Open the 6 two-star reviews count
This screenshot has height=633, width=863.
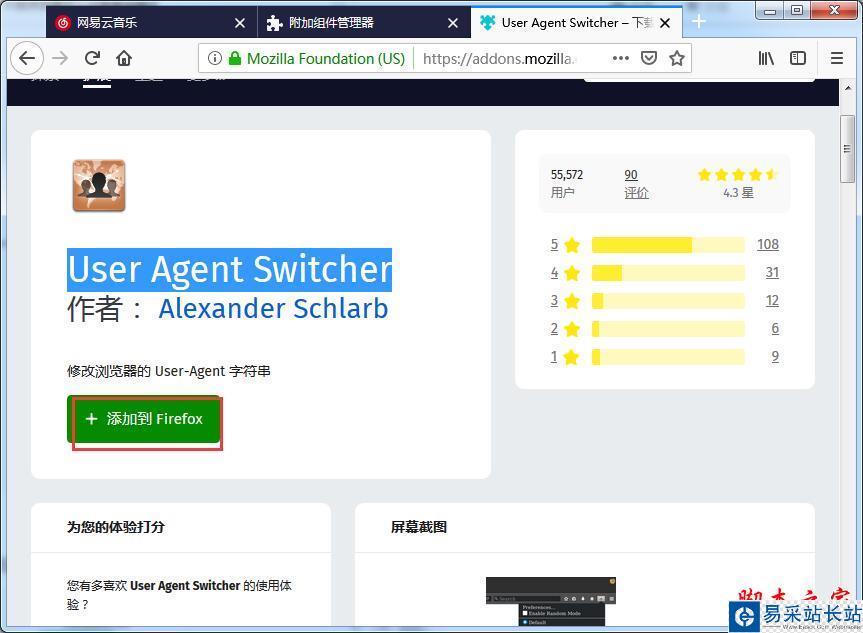pos(775,329)
